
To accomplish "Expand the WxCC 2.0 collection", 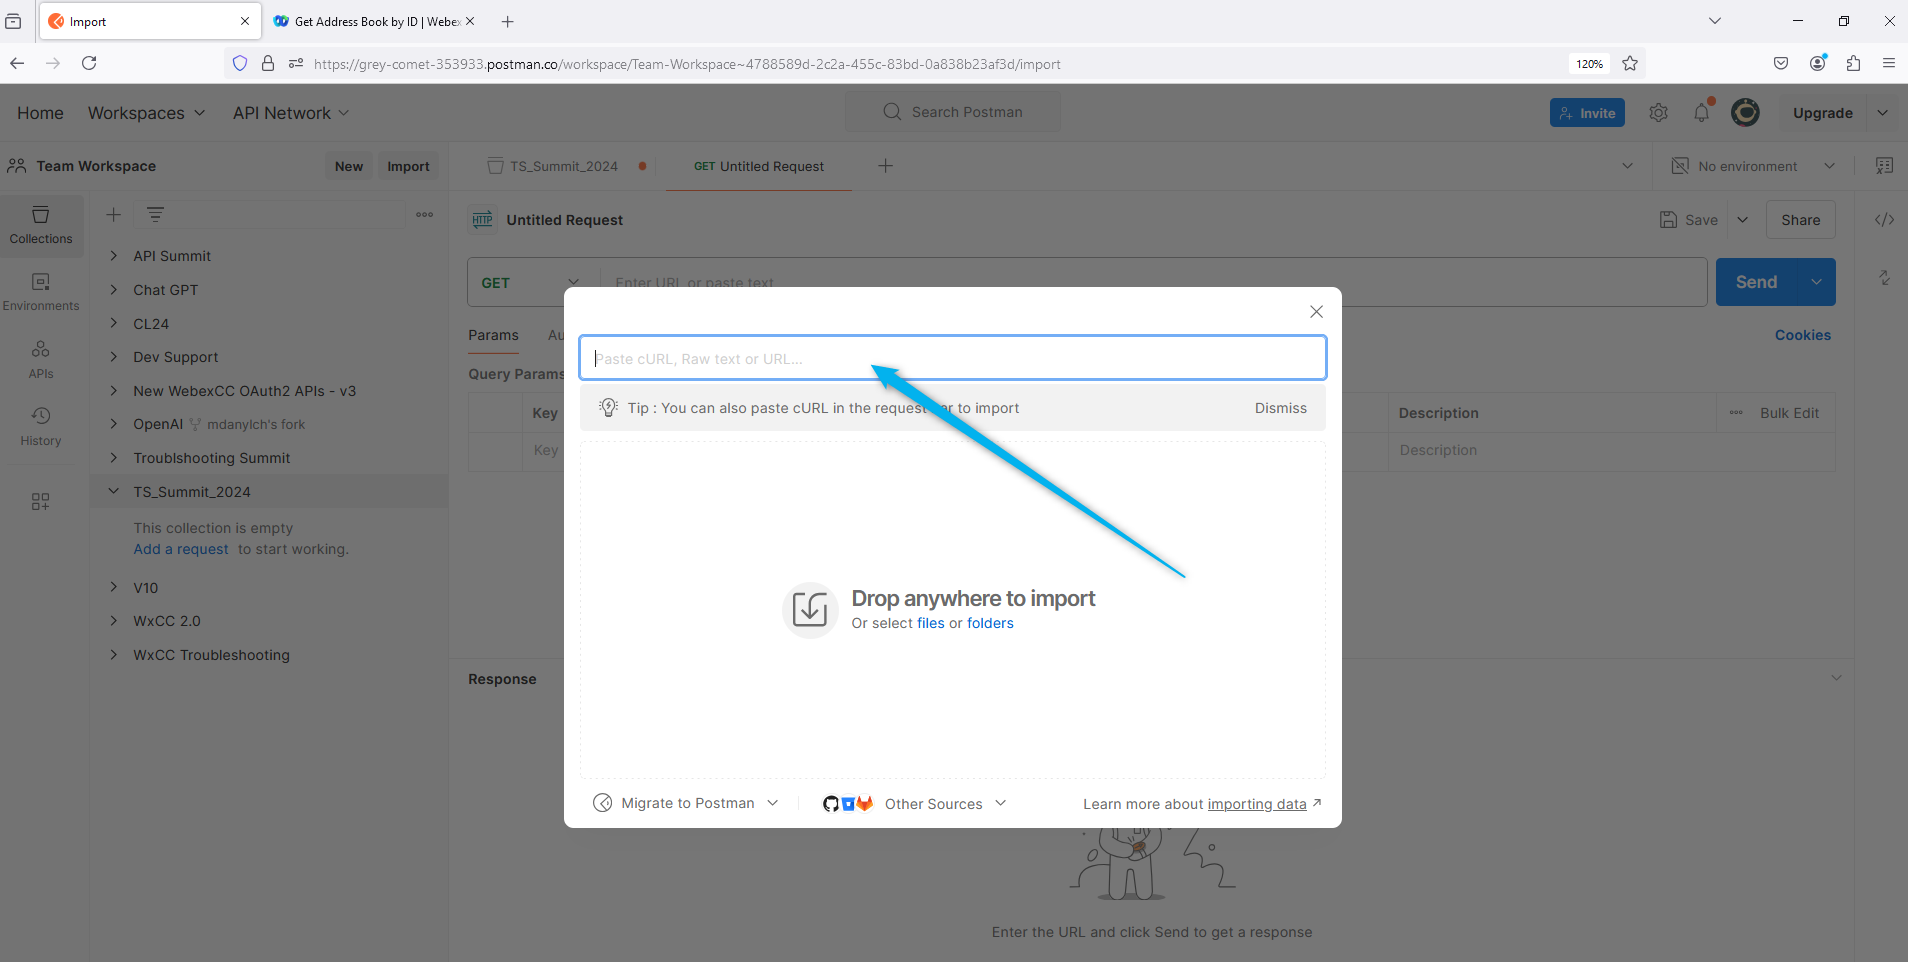I will (x=114, y=621).
